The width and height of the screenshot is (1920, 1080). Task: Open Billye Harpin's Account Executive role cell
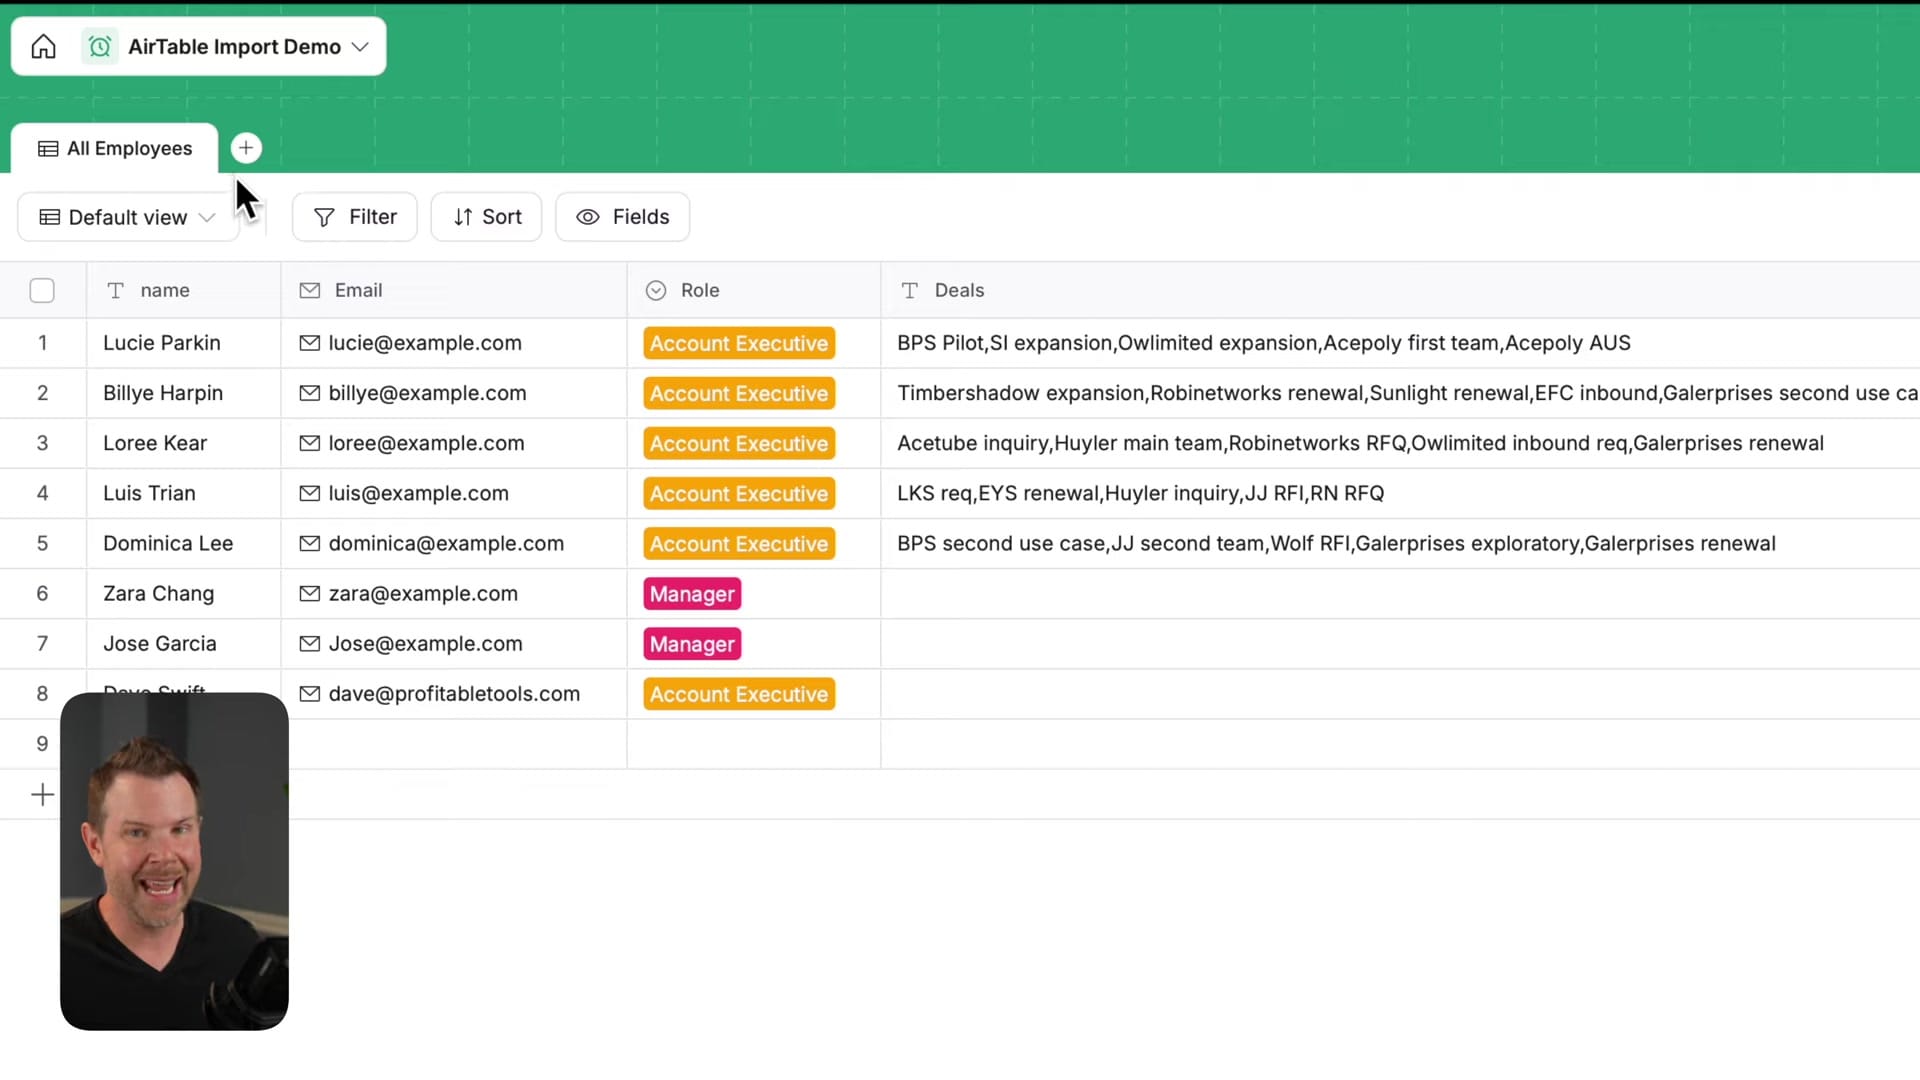click(754, 393)
